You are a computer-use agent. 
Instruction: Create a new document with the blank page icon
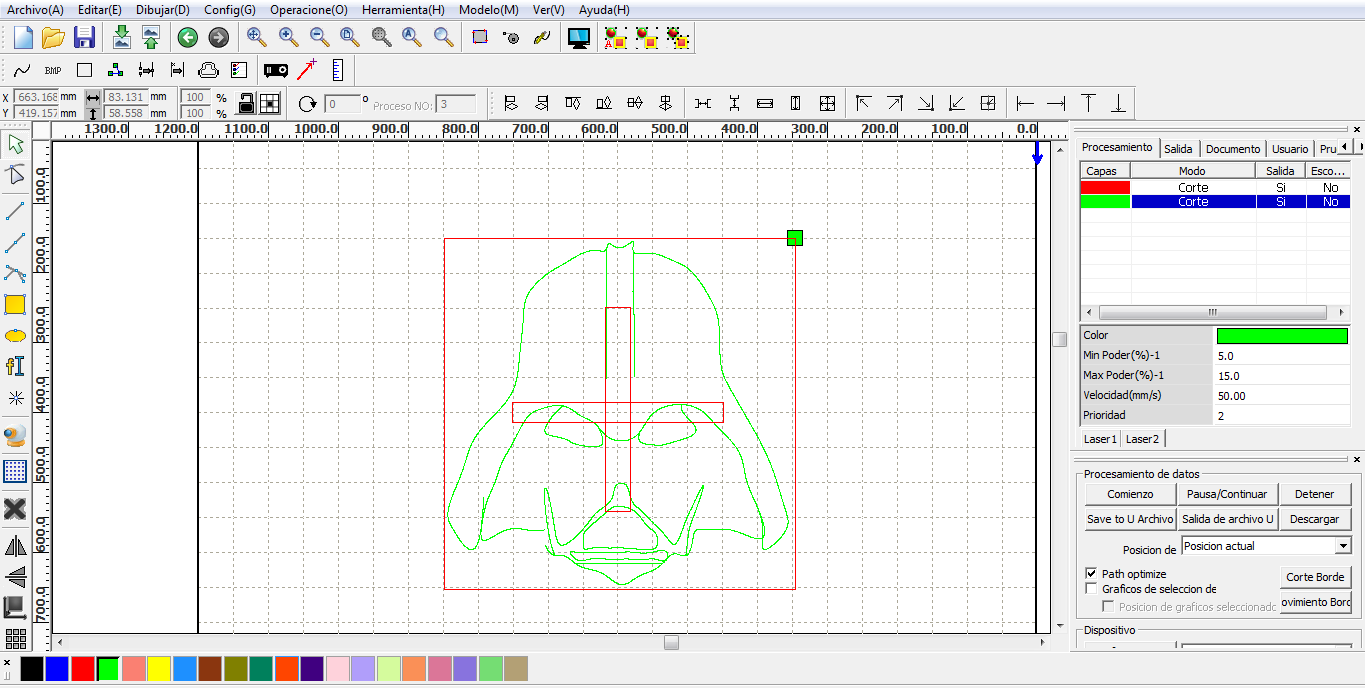[x=23, y=38]
